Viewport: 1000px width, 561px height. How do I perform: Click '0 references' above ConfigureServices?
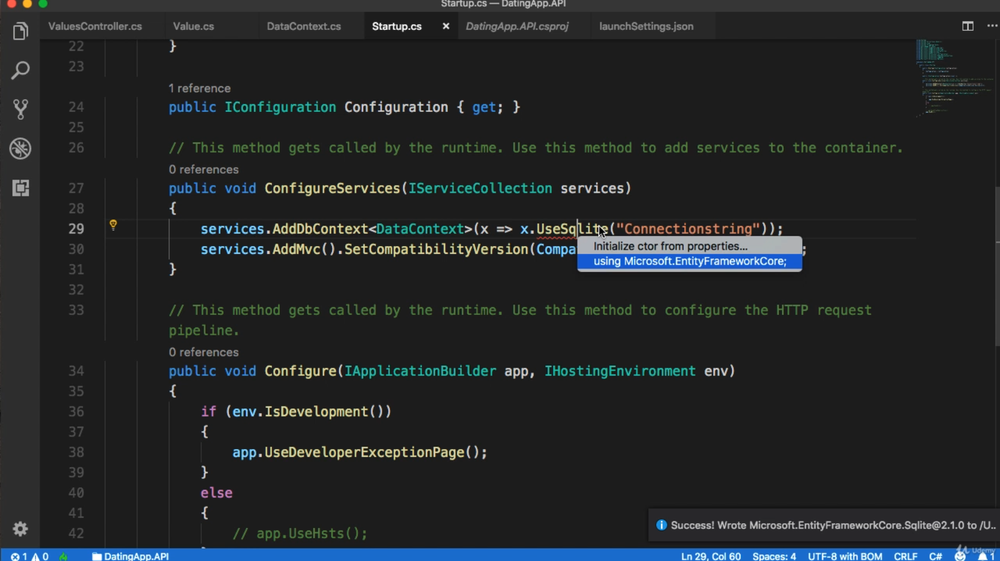pos(203,170)
